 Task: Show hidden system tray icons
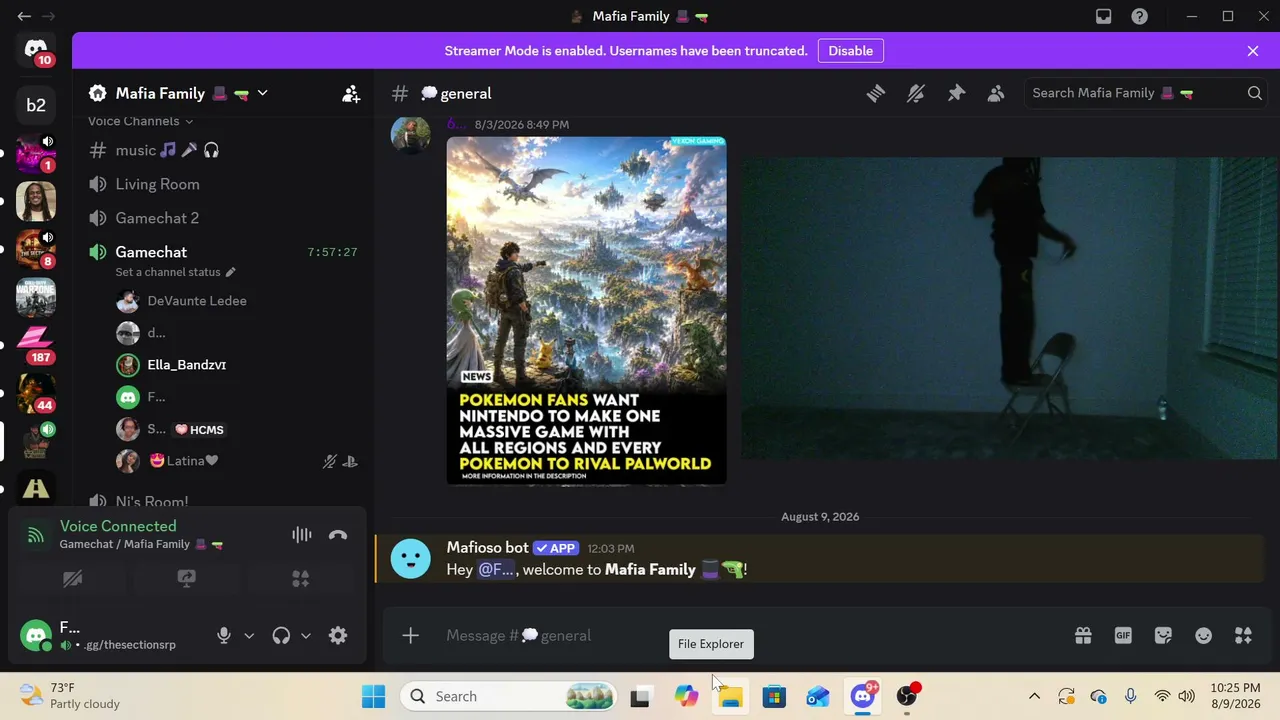[1034, 696]
